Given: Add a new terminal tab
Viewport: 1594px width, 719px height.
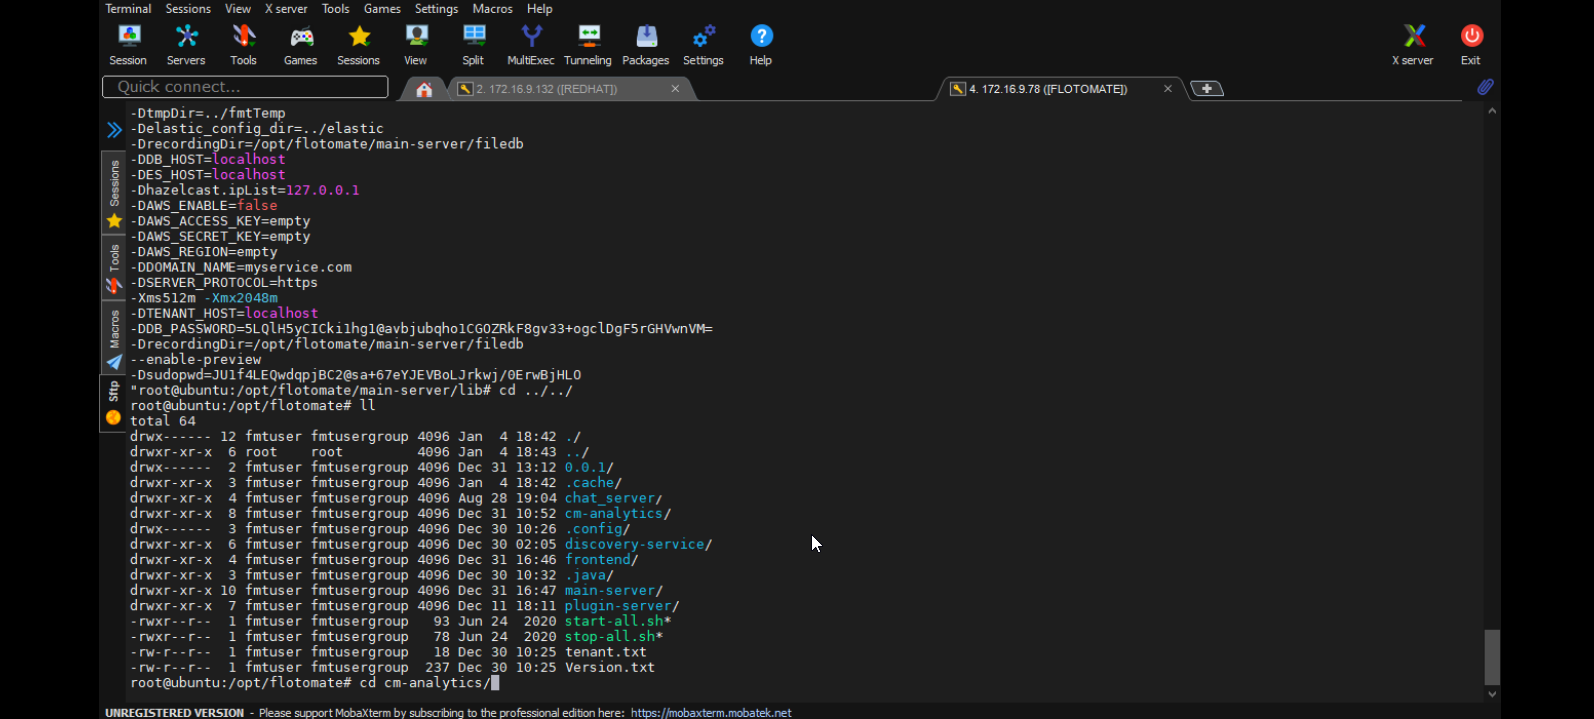Looking at the screenshot, I should pyautogui.click(x=1207, y=89).
